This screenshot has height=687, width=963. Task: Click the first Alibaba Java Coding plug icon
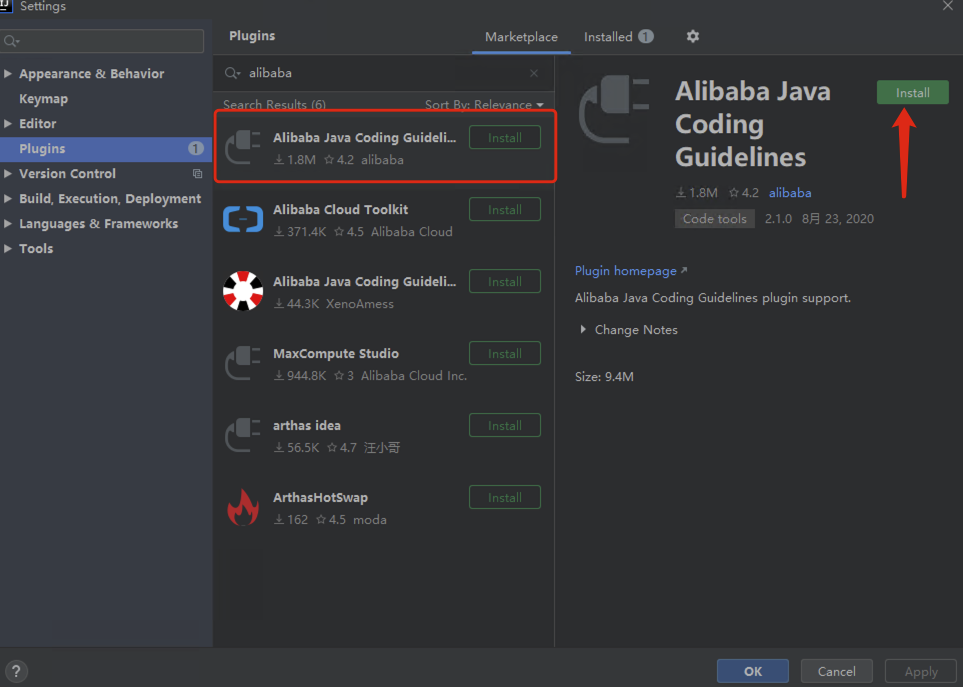pos(243,147)
